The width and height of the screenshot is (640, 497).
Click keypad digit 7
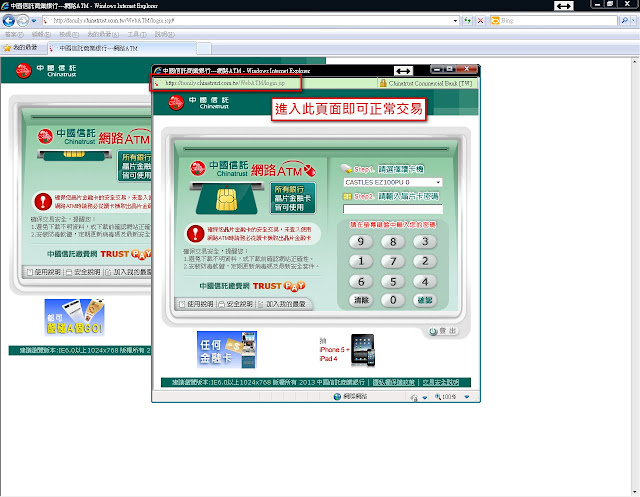pos(393,261)
